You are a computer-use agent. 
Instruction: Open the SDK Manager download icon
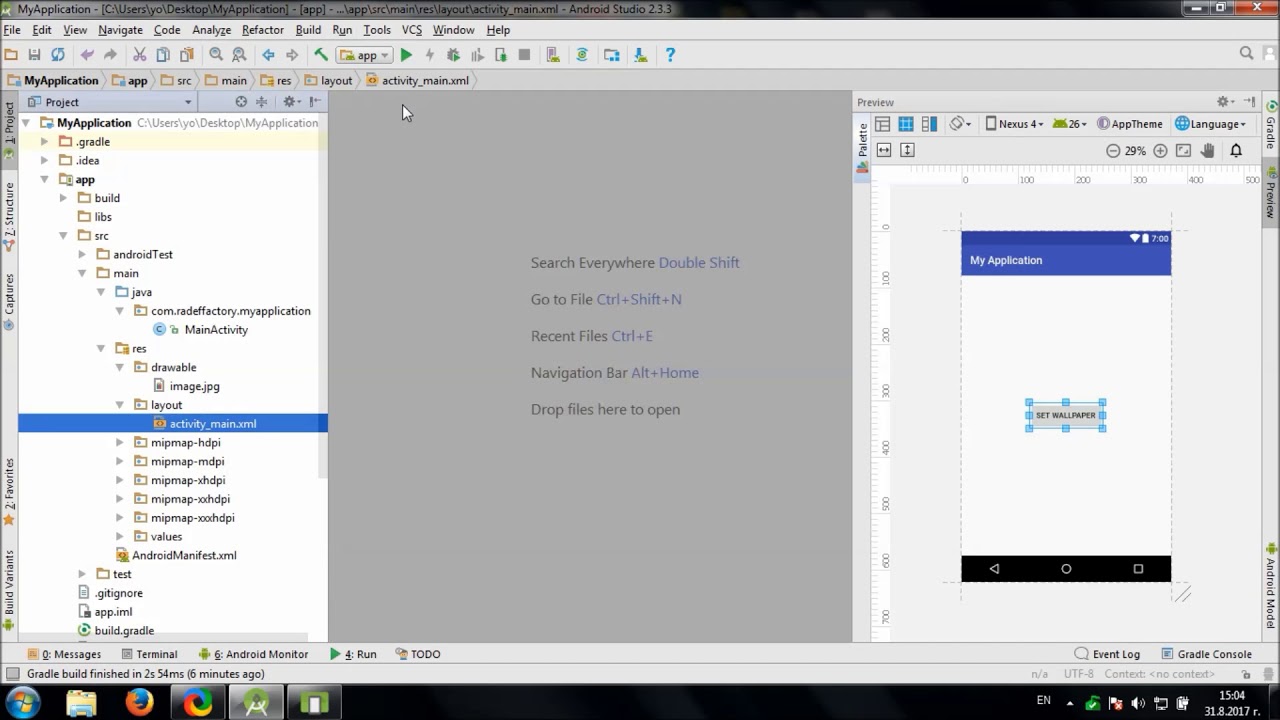tap(640, 55)
